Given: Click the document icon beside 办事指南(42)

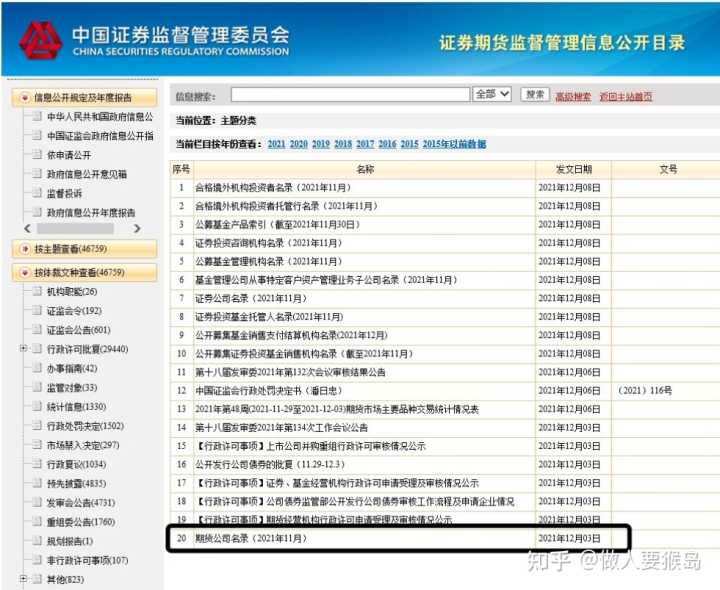Looking at the screenshot, I should 37,368.
